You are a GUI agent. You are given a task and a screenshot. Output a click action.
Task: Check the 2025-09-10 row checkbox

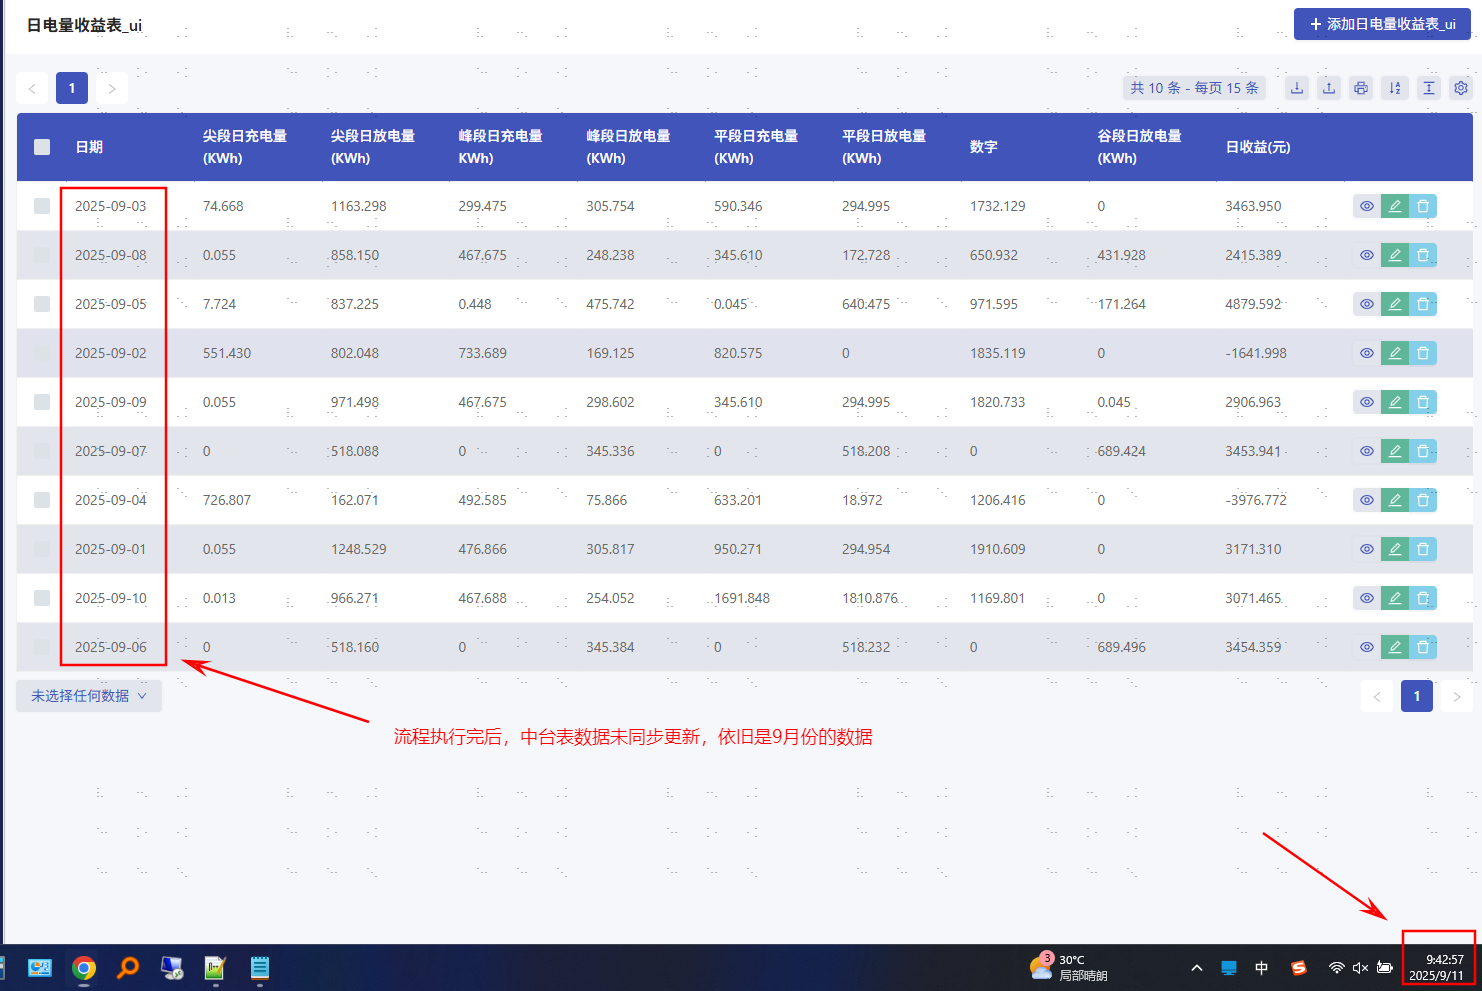pos(42,598)
